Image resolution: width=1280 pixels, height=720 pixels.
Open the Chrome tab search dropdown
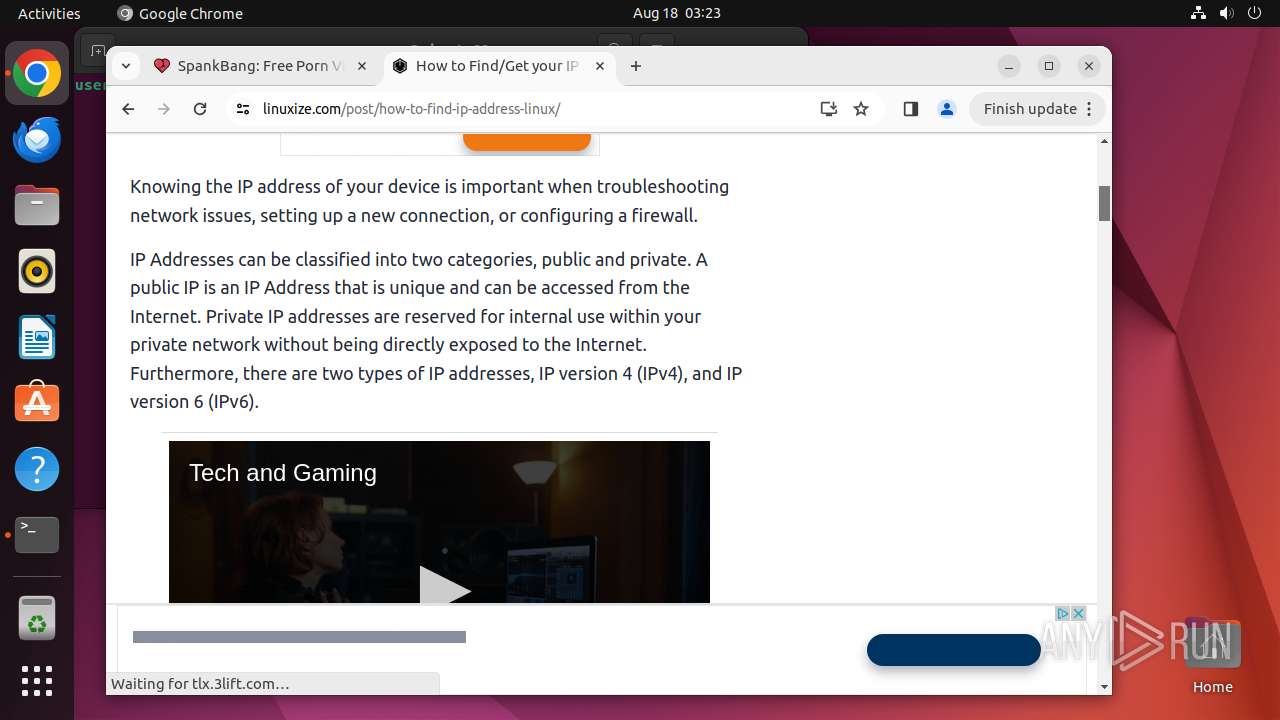click(125, 66)
